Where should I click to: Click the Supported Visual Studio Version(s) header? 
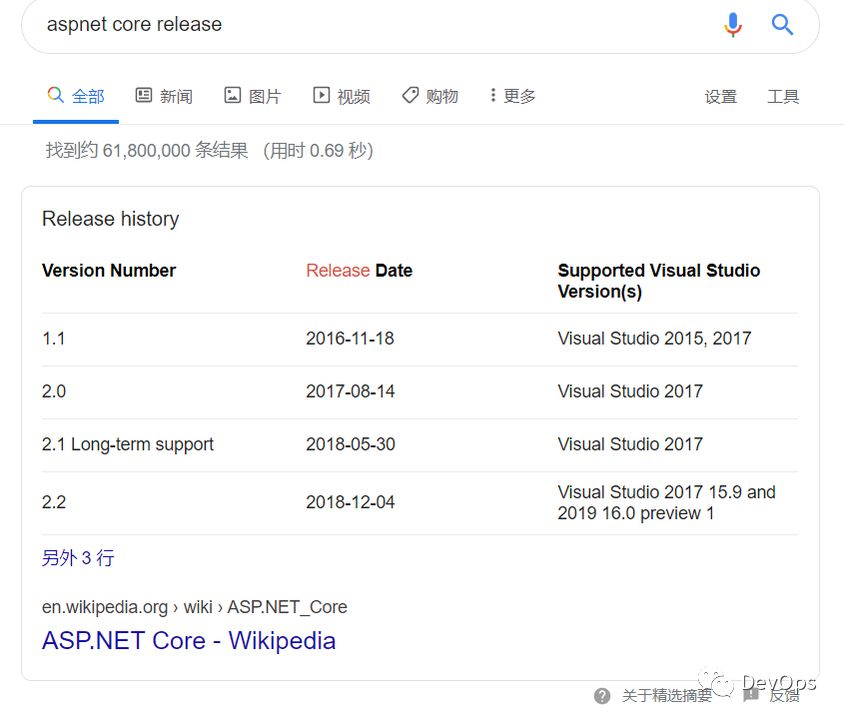[x=659, y=281]
